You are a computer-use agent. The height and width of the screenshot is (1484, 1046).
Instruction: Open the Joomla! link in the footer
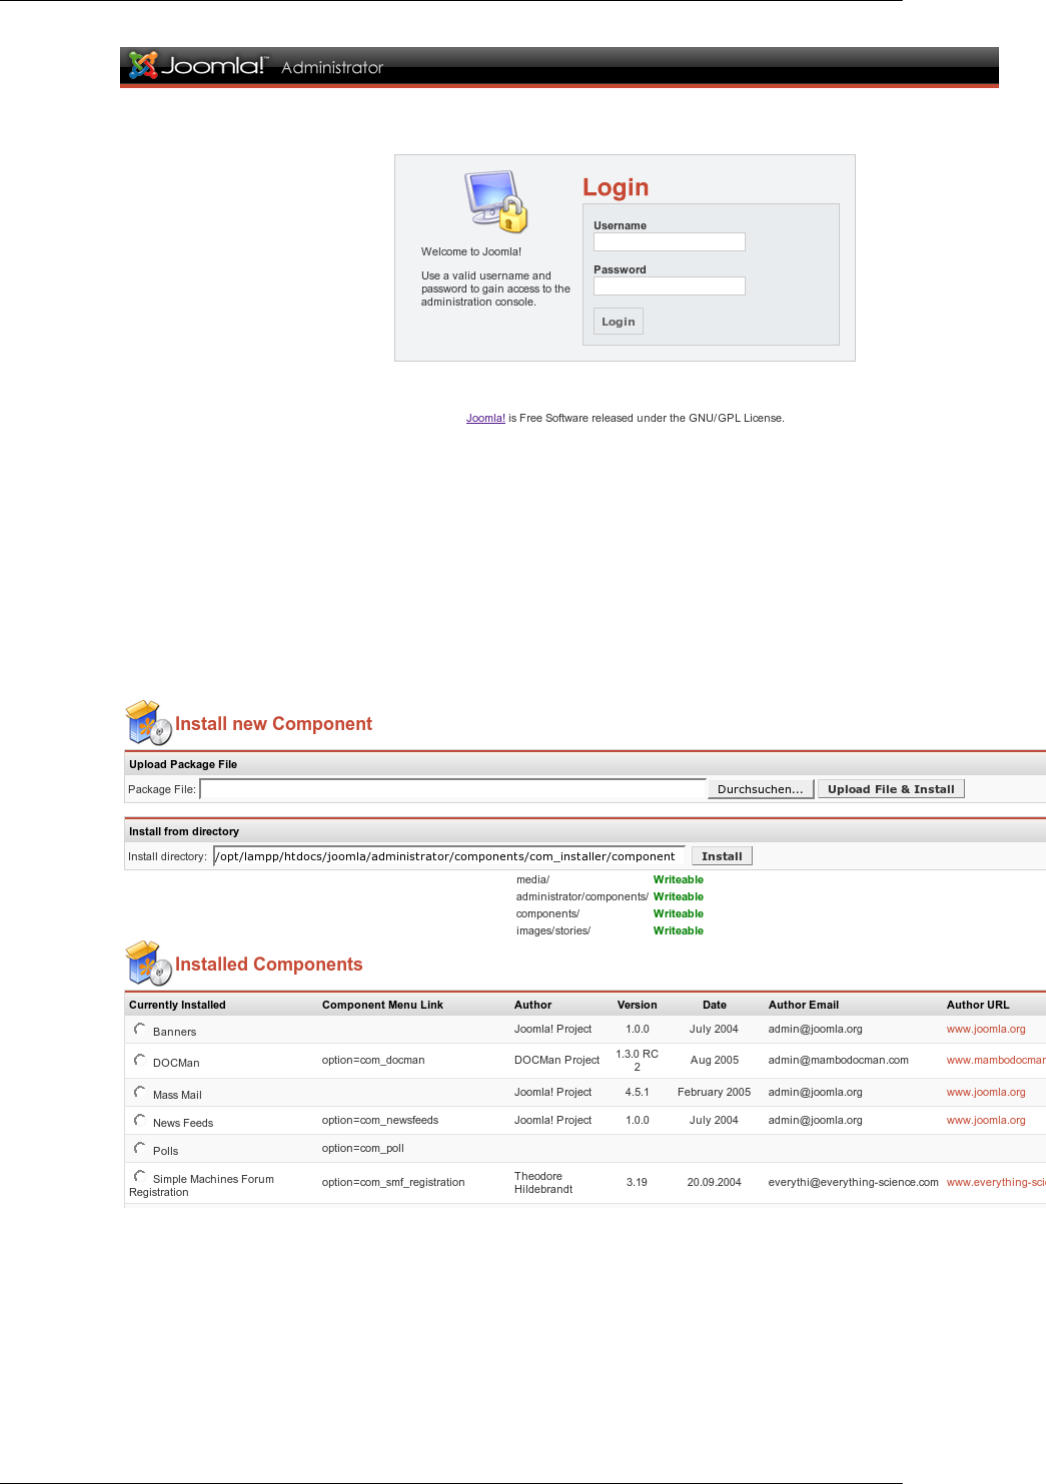click(x=486, y=418)
